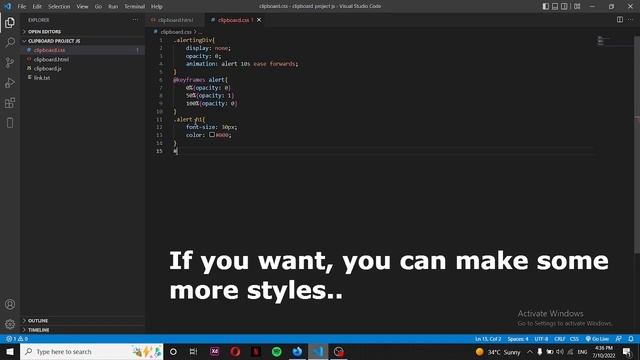Expand the Outline section
The image size is (640, 360).
click(82, 320)
